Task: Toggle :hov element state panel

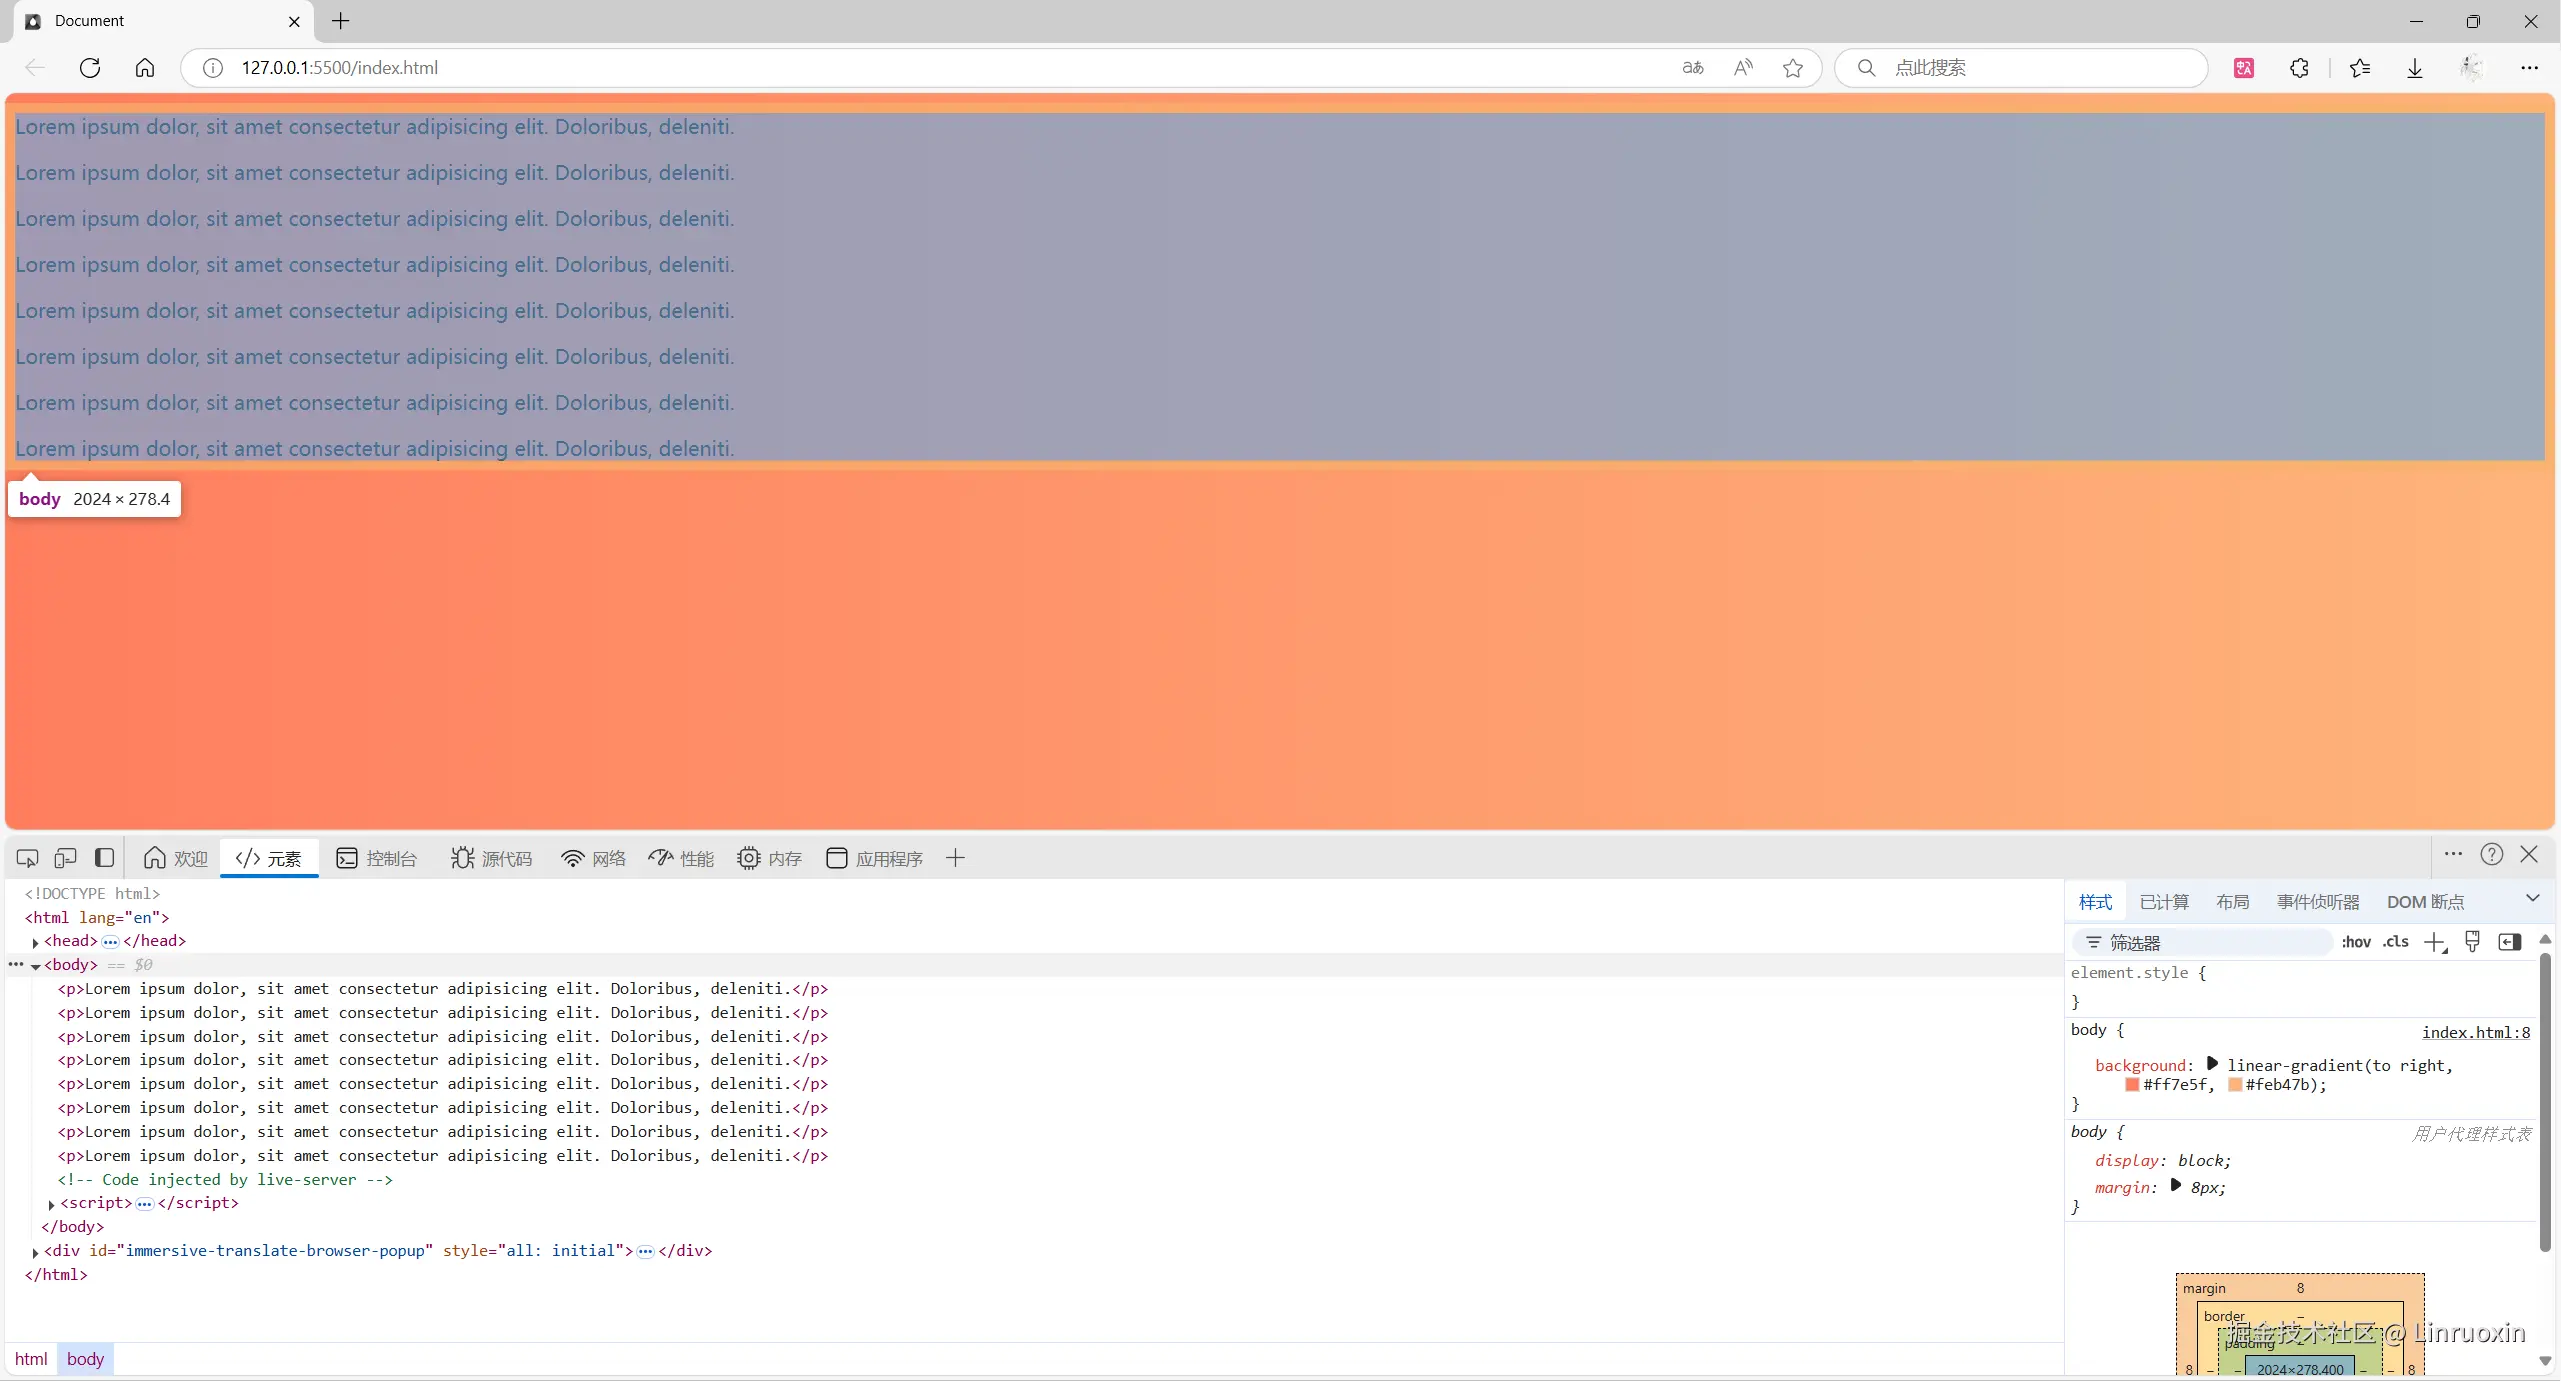Action: tap(2355, 942)
